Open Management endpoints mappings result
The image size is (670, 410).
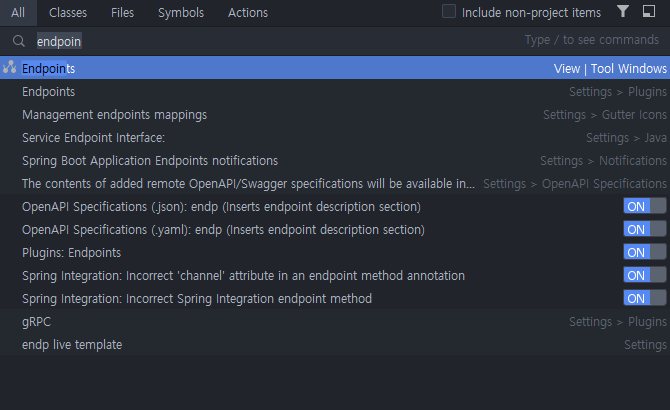point(335,114)
